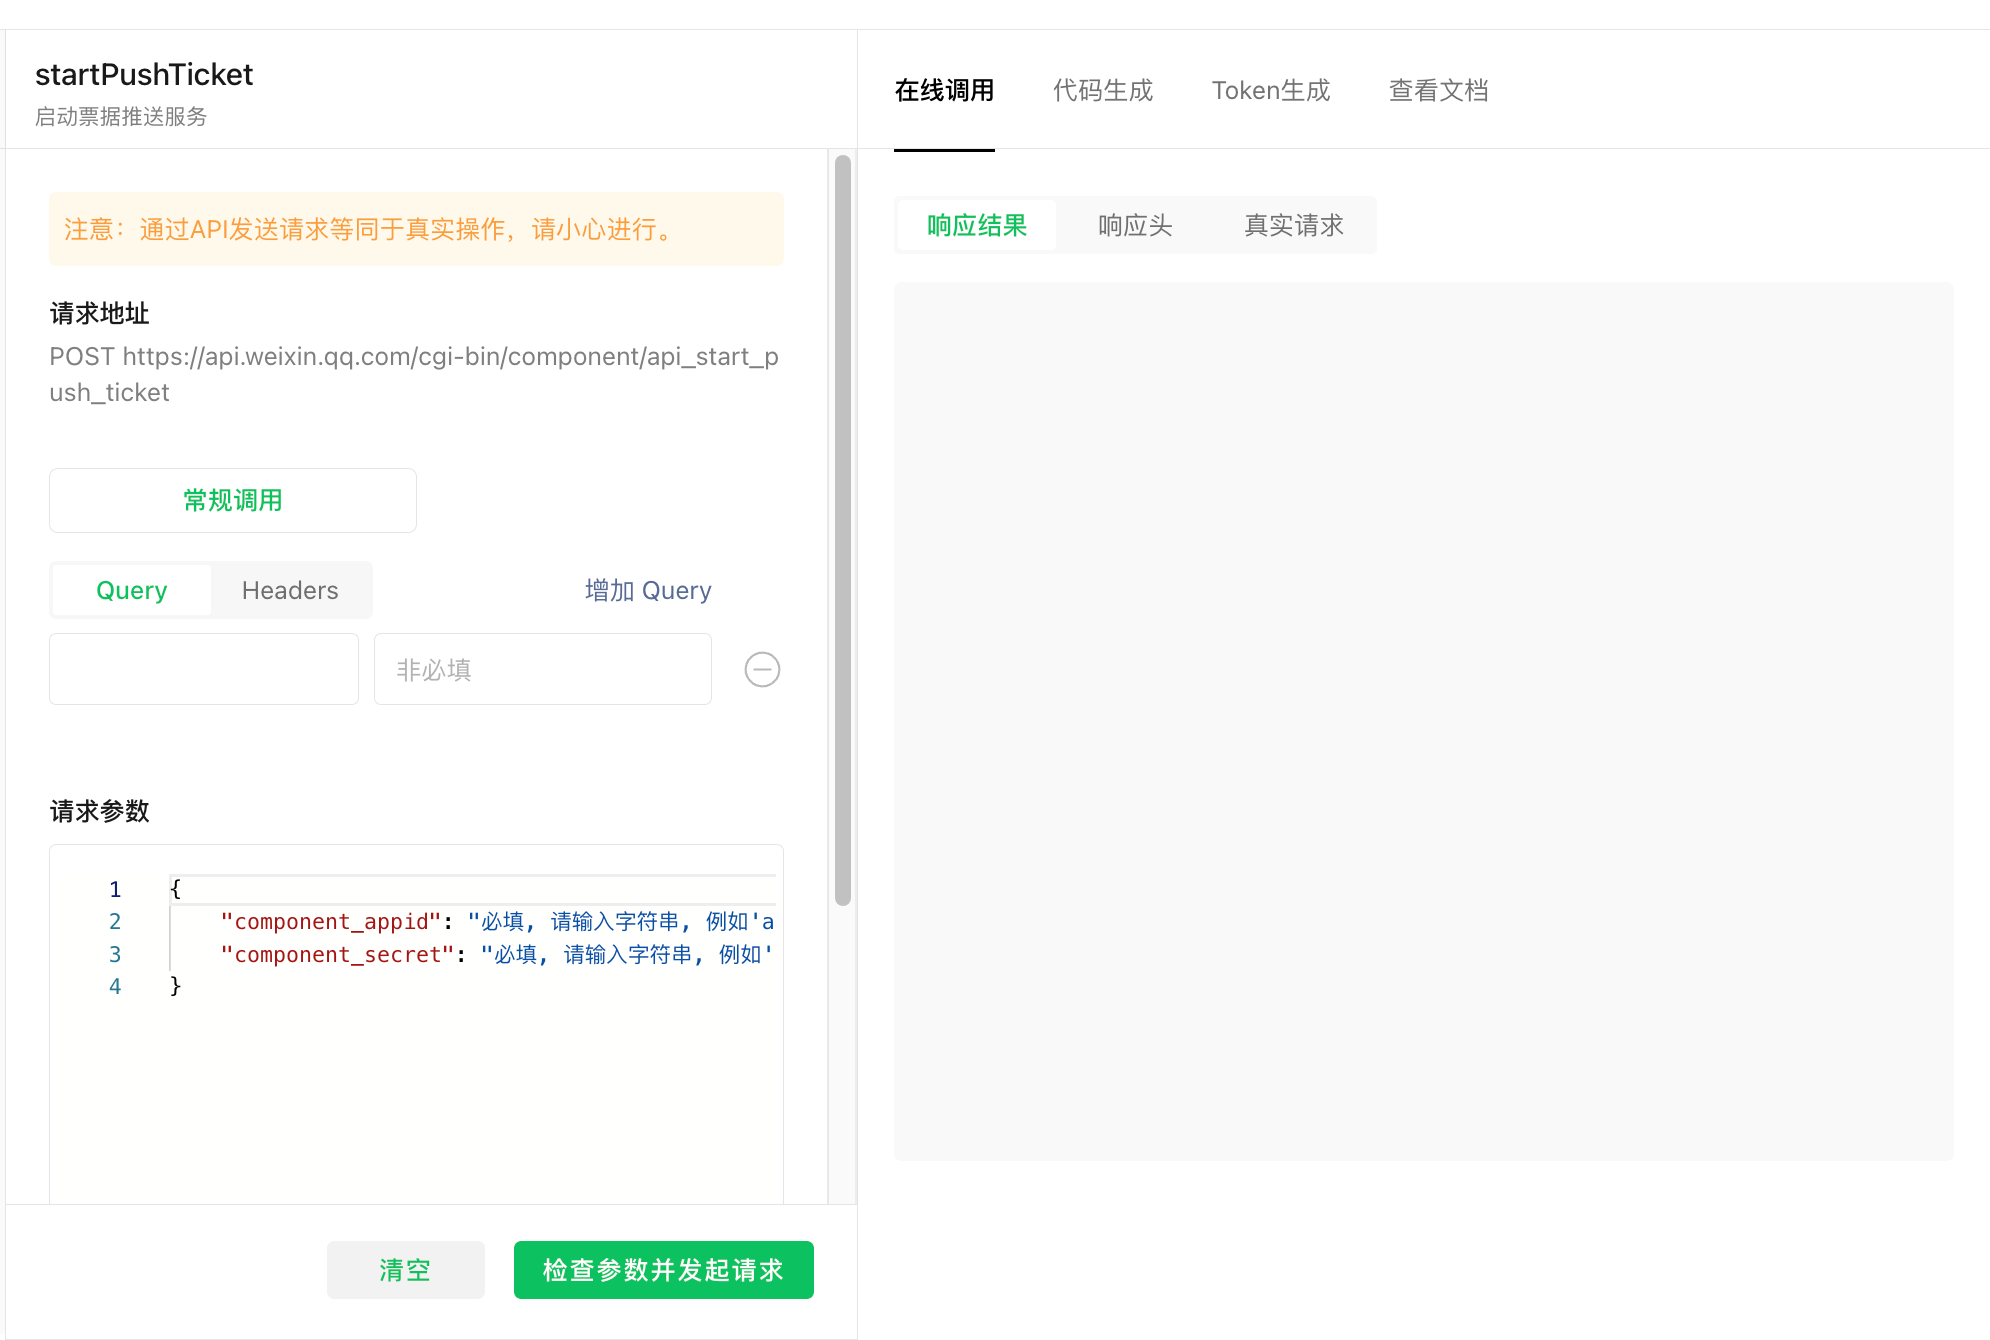Click the left panel vertical scrollbar
Screen dimensions: 1990x1340
pos(843,530)
